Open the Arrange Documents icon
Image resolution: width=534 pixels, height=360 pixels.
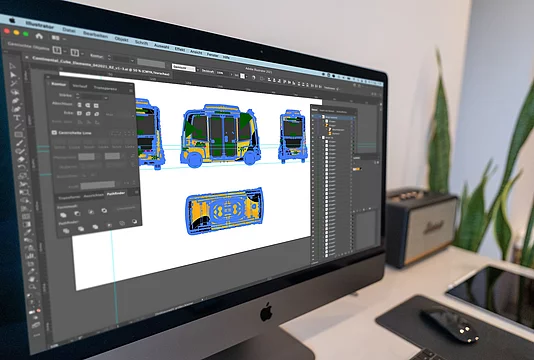click(56, 38)
